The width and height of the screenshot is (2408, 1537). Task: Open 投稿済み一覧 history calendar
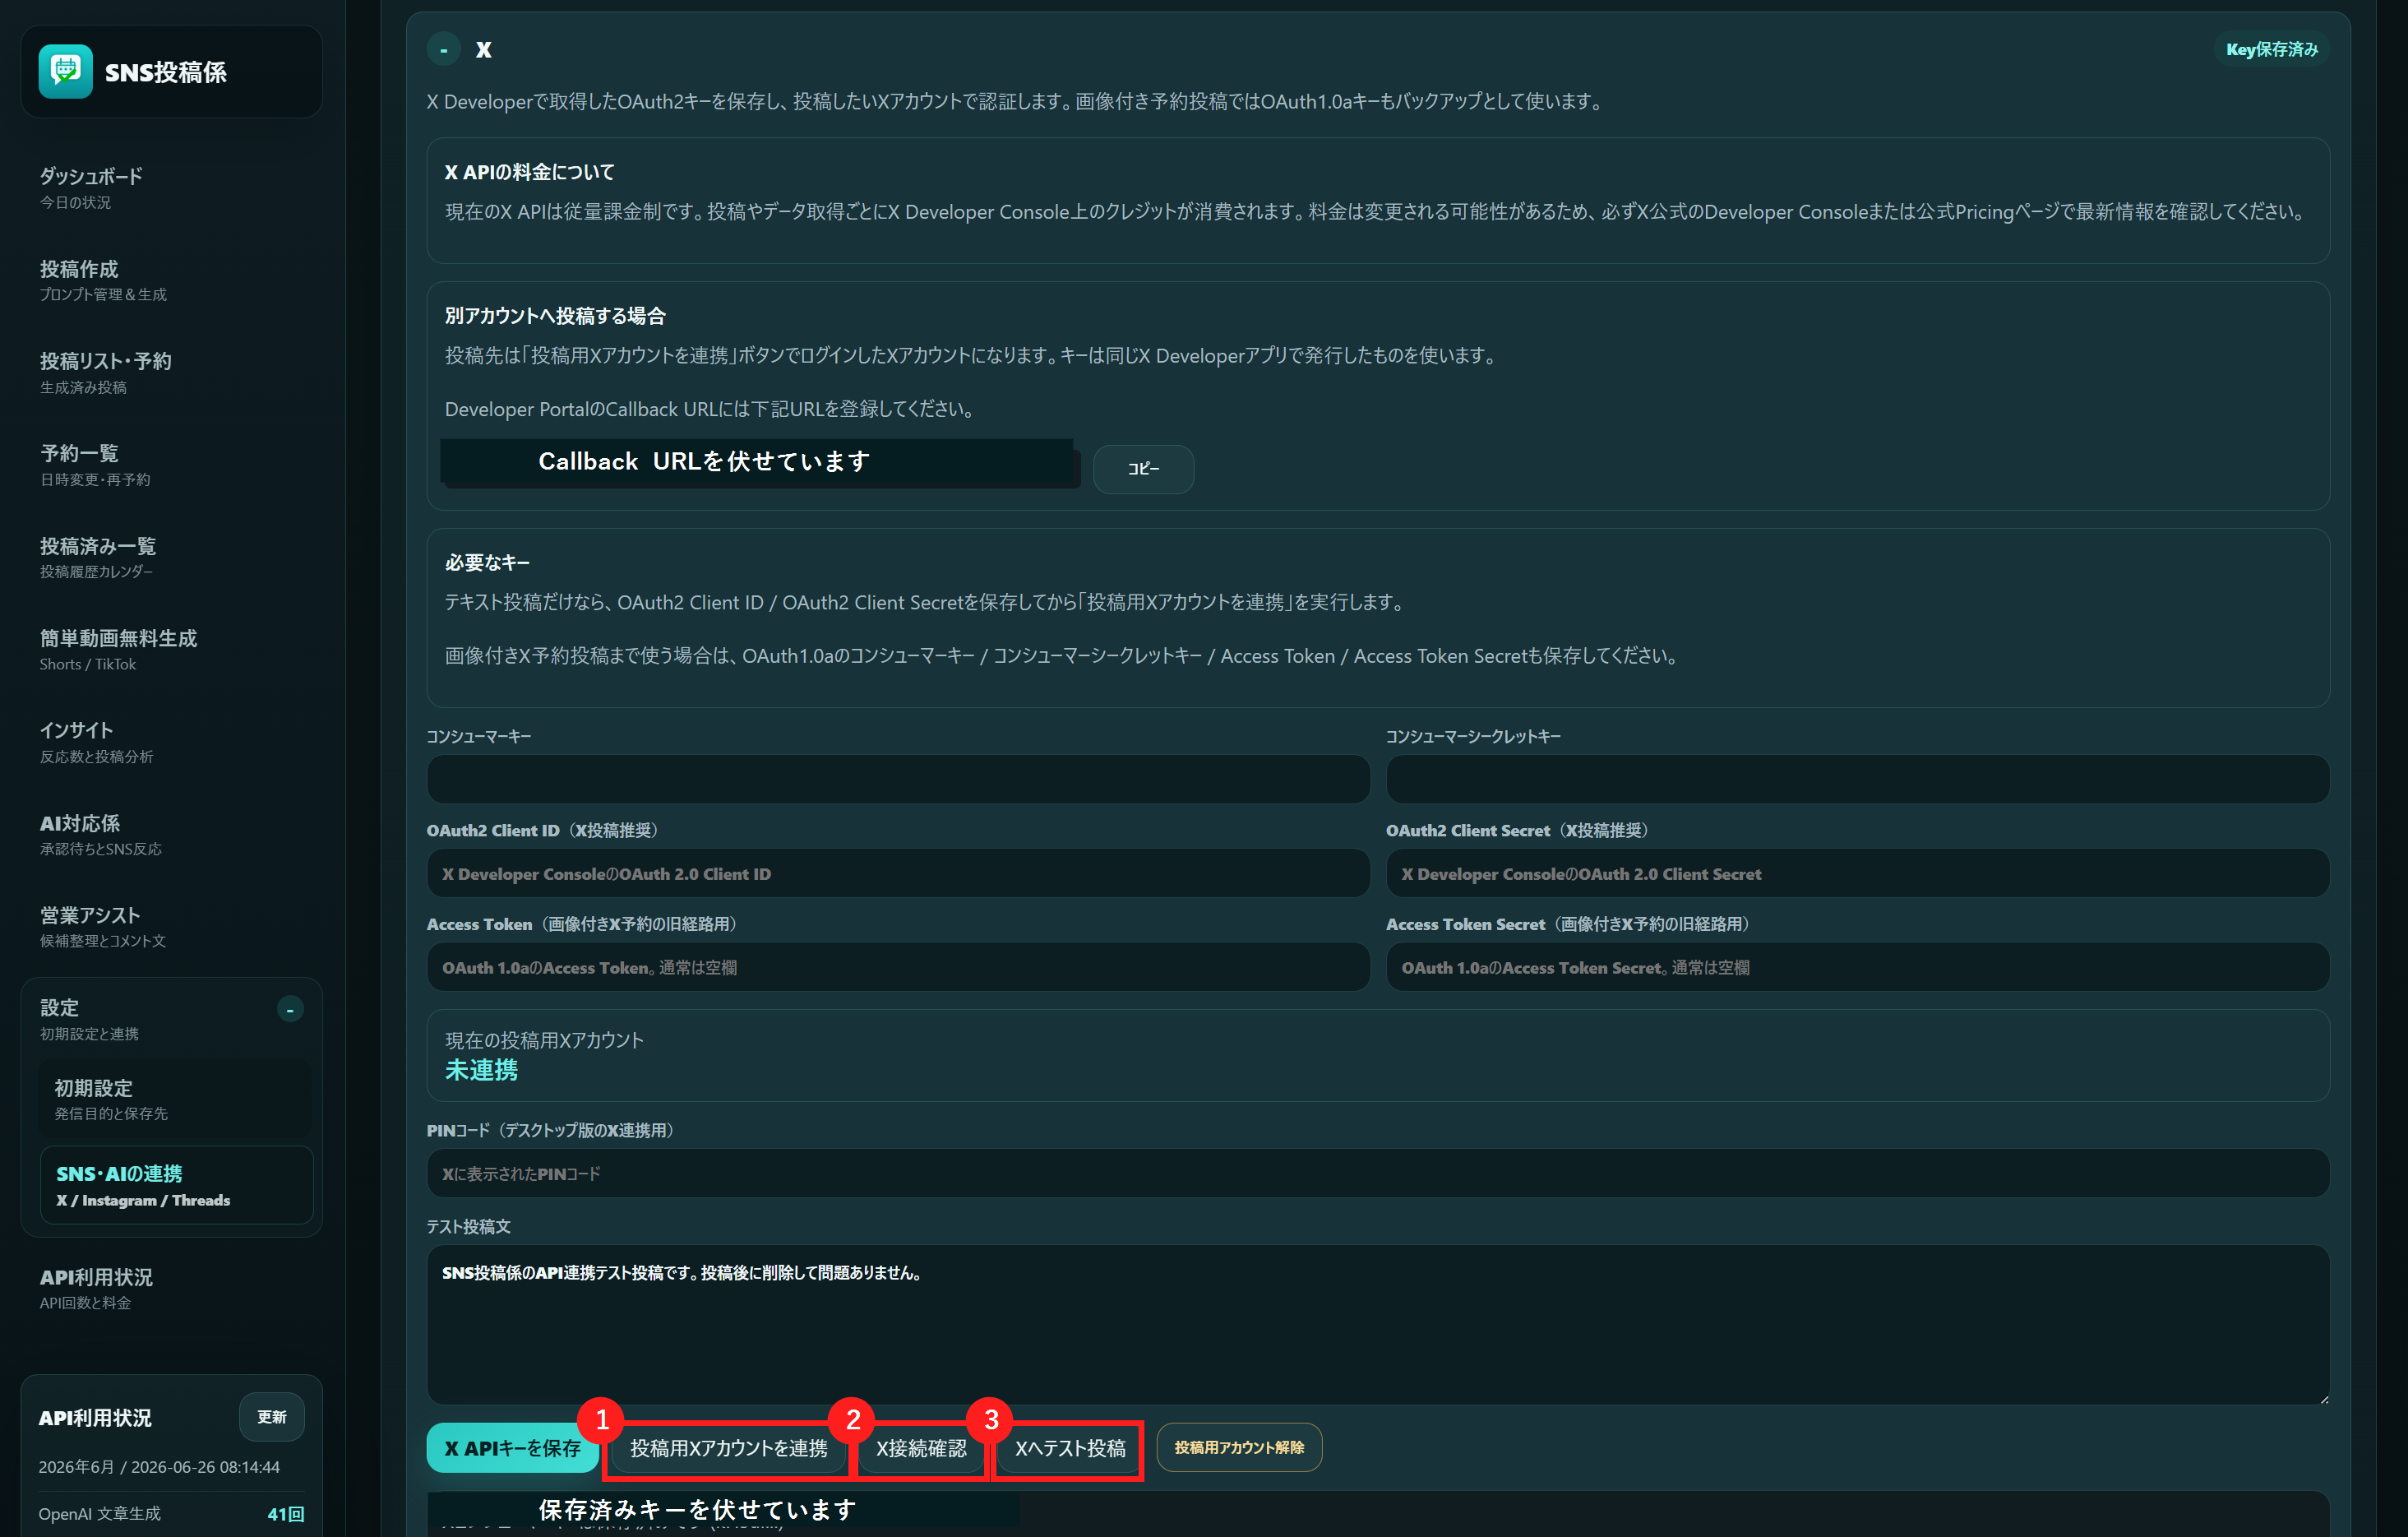tap(171, 558)
